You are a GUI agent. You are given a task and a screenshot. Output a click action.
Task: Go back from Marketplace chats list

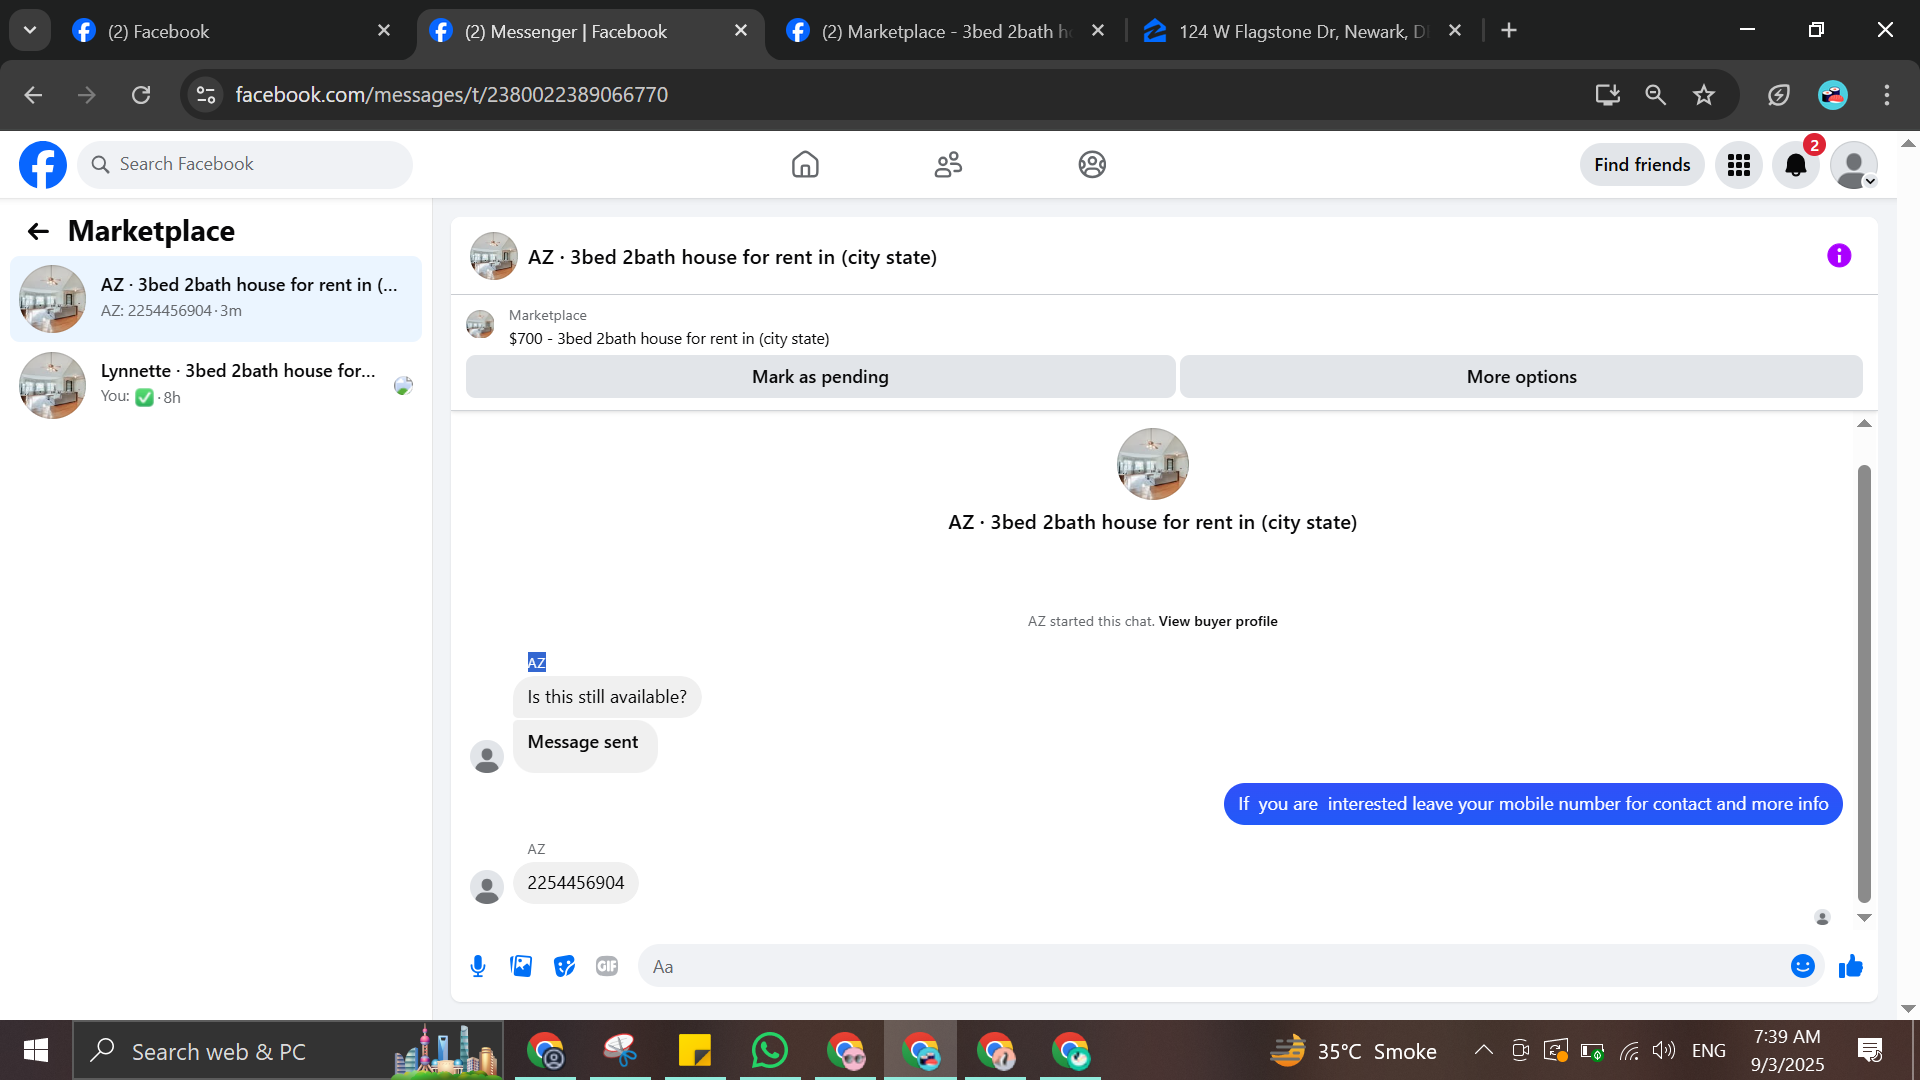[x=38, y=232]
